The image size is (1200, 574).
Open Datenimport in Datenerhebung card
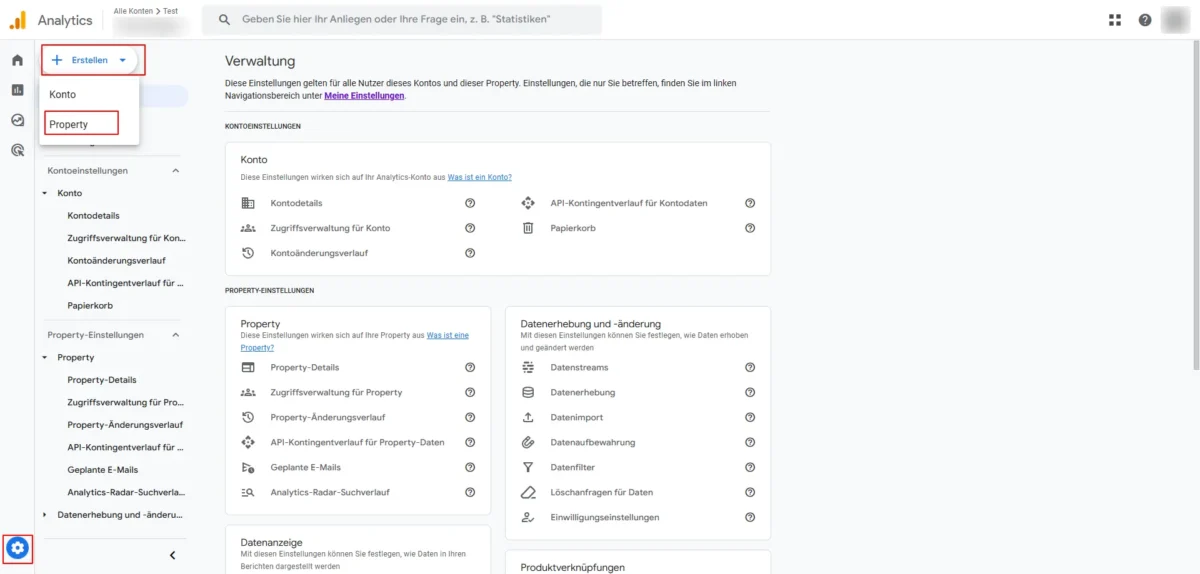577,417
